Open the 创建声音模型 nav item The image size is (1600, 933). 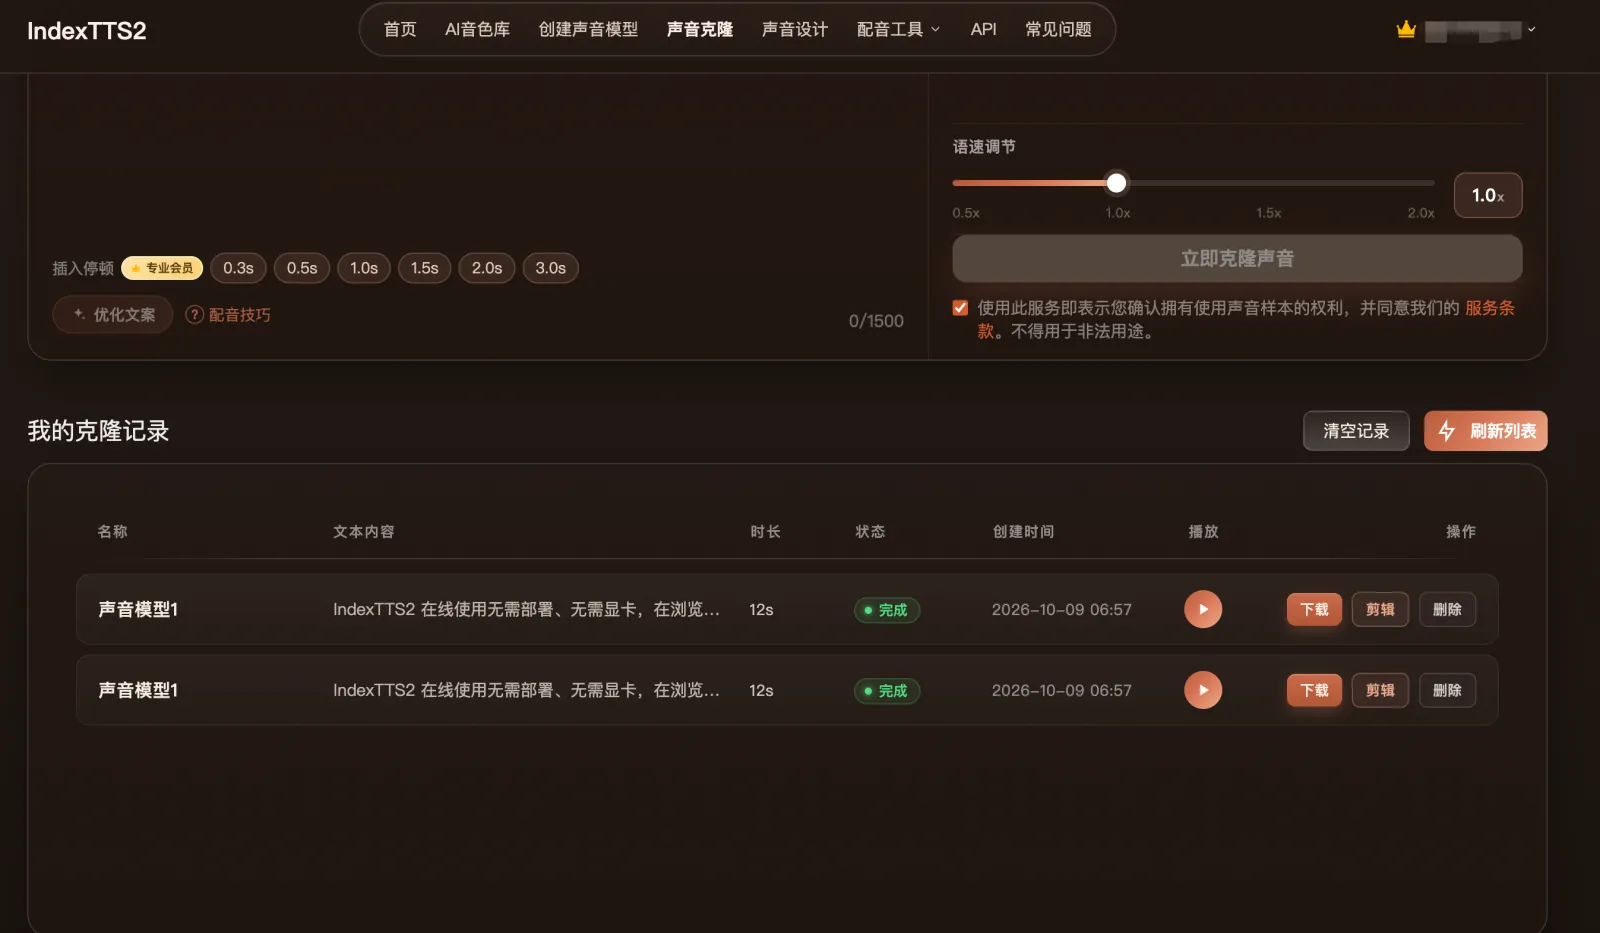[x=588, y=29]
